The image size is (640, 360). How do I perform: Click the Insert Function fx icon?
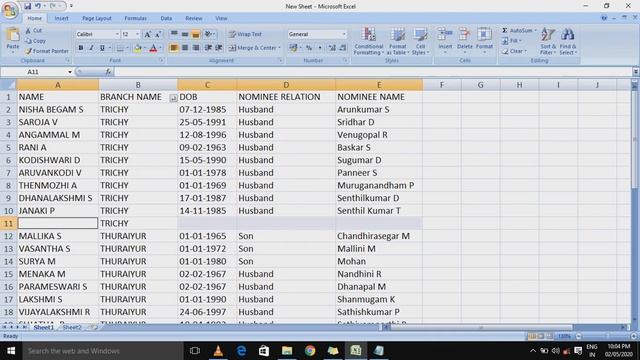pyautogui.click(x=108, y=72)
